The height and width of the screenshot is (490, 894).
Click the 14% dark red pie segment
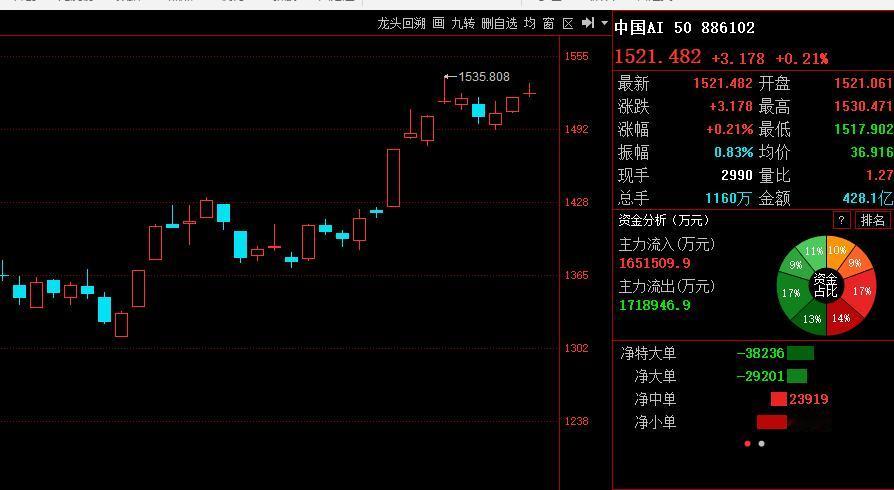pyautogui.click(x=840, y=318)
